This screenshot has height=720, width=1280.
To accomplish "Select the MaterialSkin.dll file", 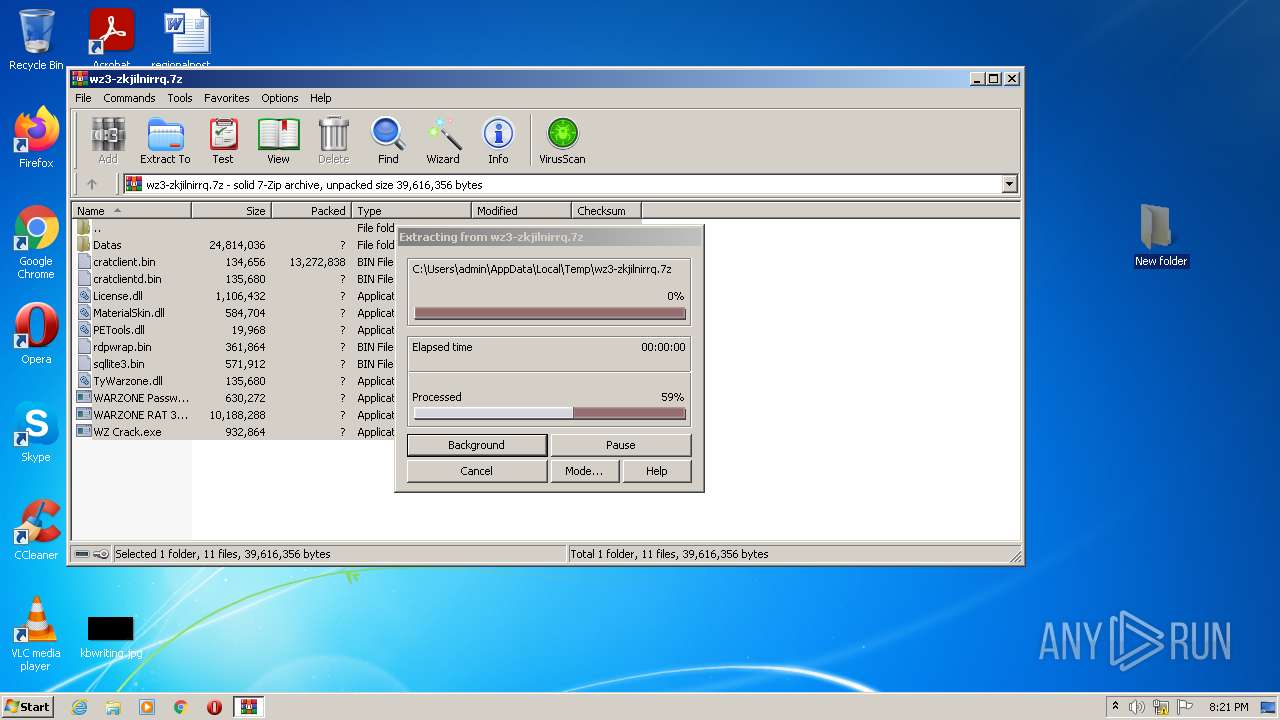I will [x=235, y=313].
